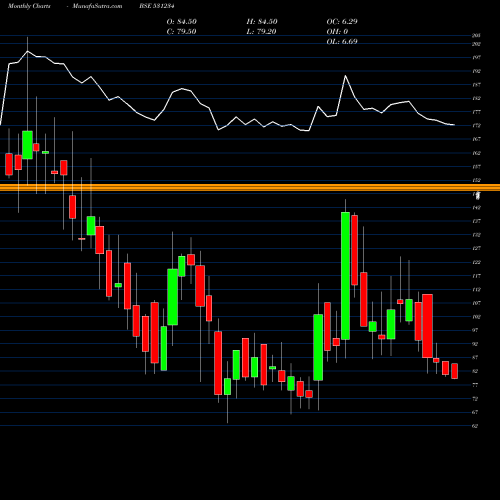500x500 pixels.
Task: Click the 172 price axis label
Action: pyautogui.click(x=476, y=126)
